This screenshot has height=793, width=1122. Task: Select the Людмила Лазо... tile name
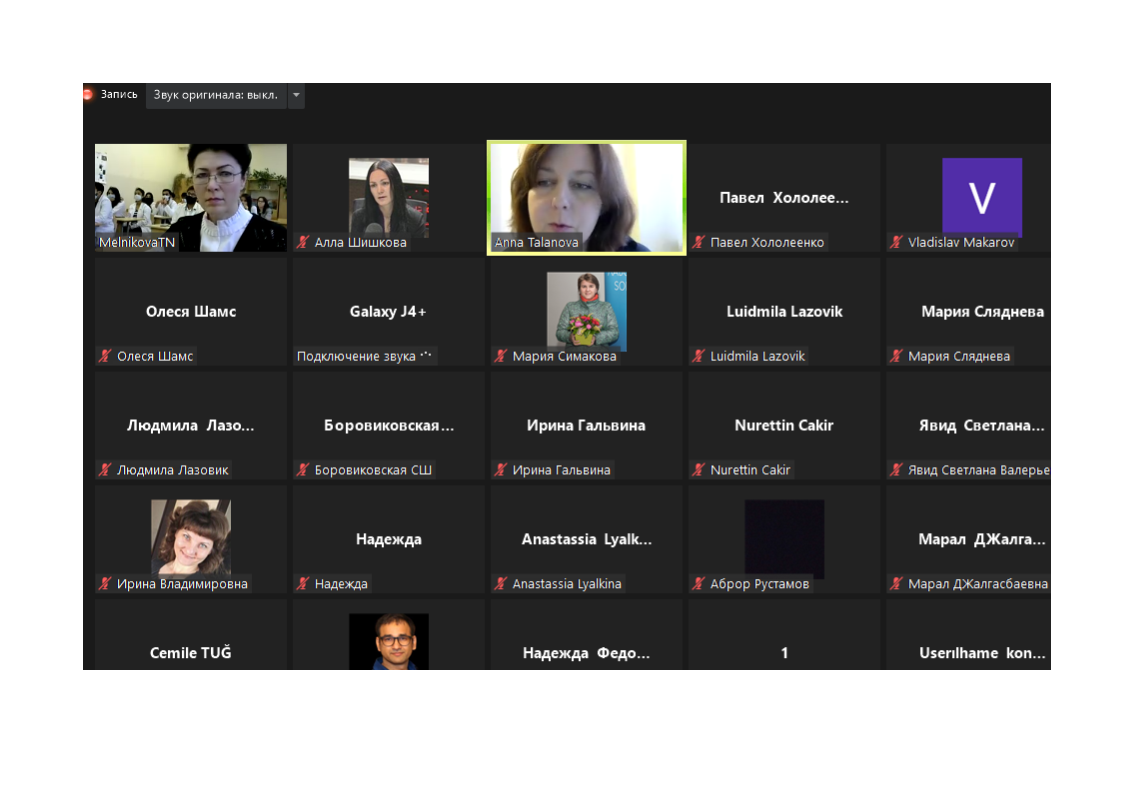point(191,425)
